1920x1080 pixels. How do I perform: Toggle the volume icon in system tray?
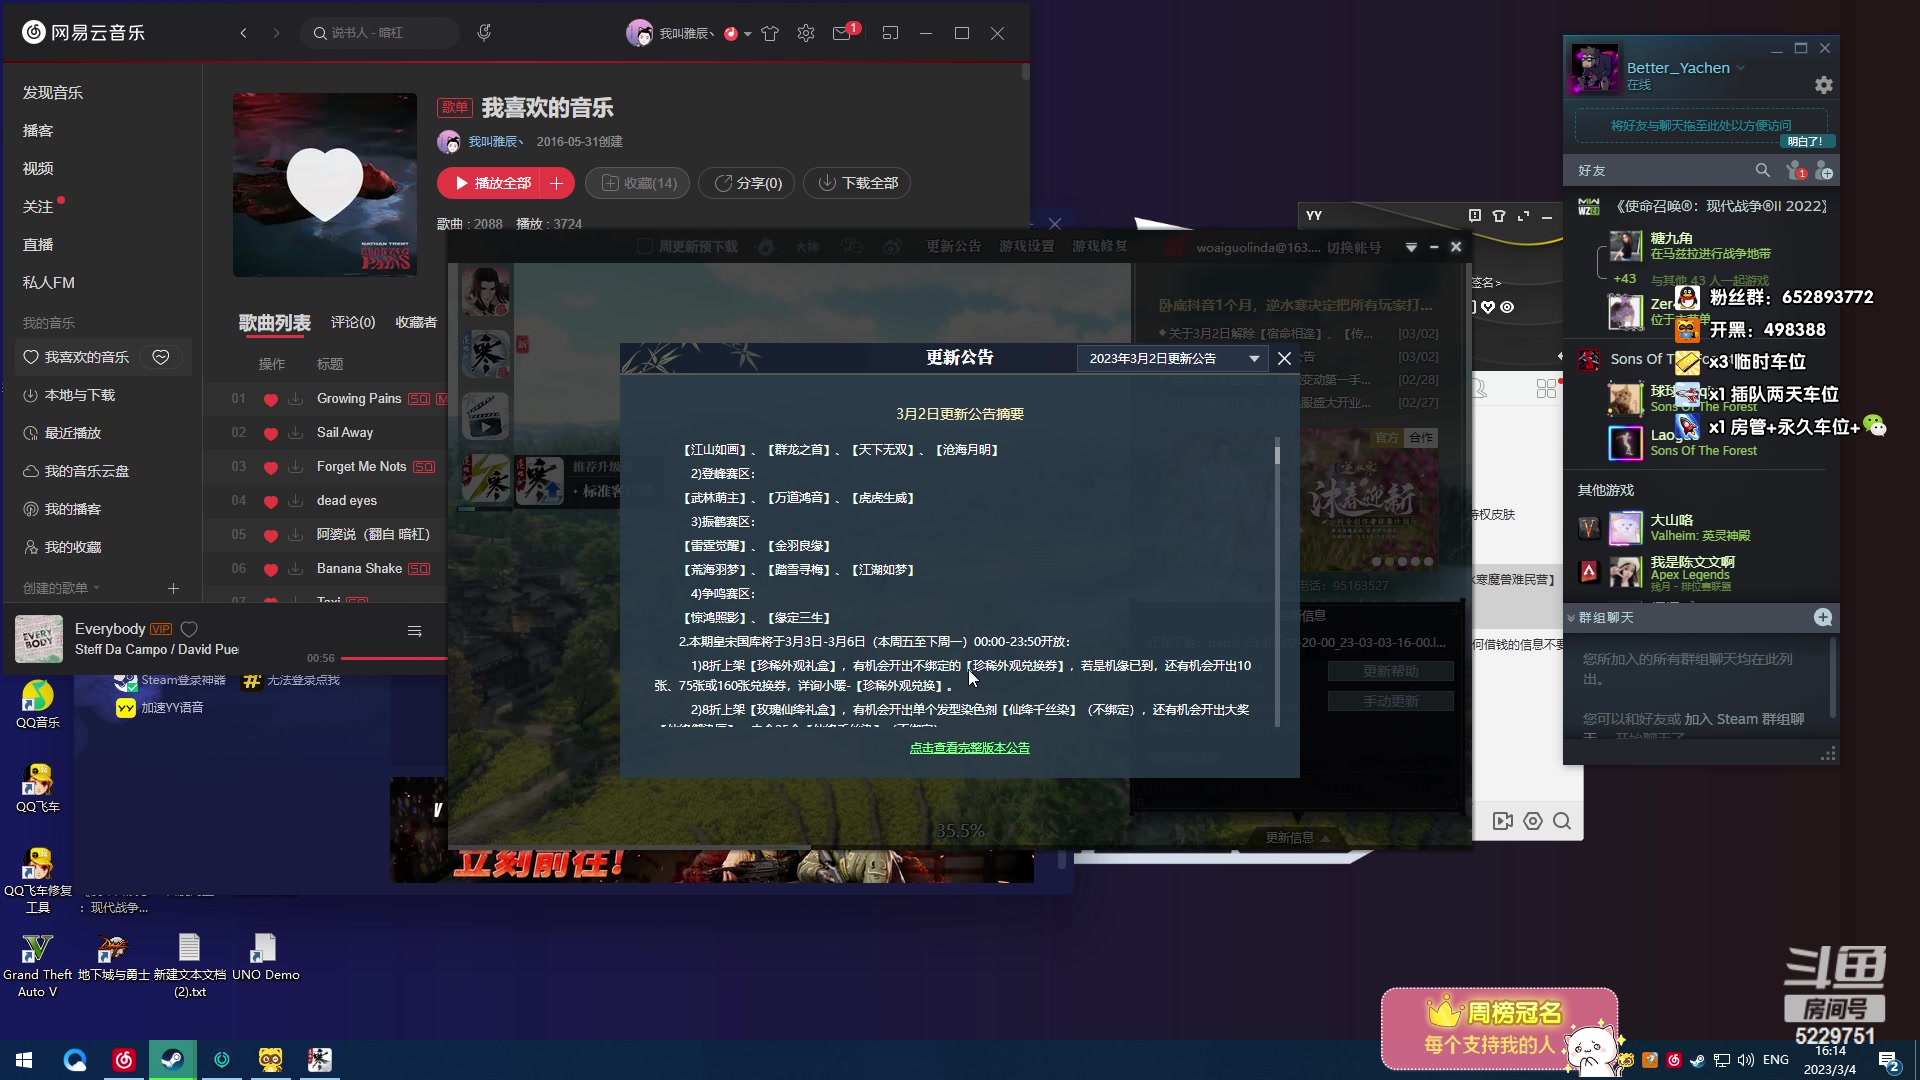click(x=1746, y=1060)
